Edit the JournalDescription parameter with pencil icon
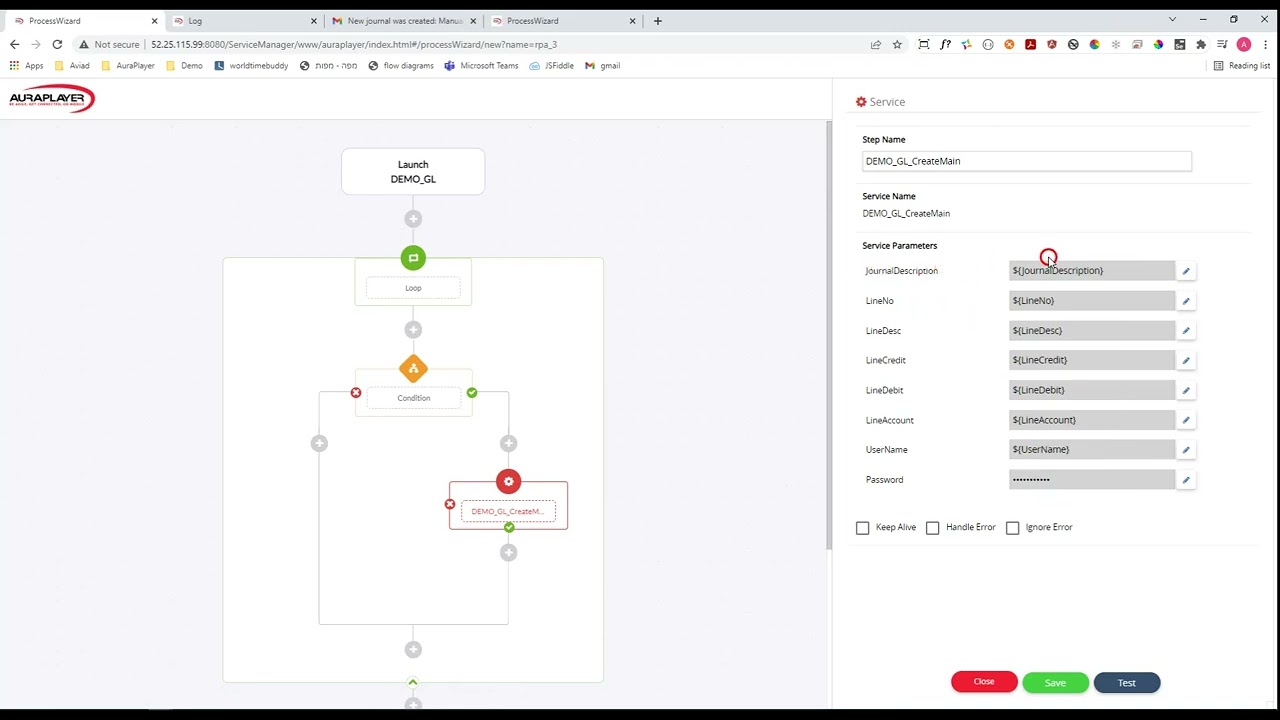This screenshot has height=720, width=1280. pyautogui.click(x=1186, y=271)
